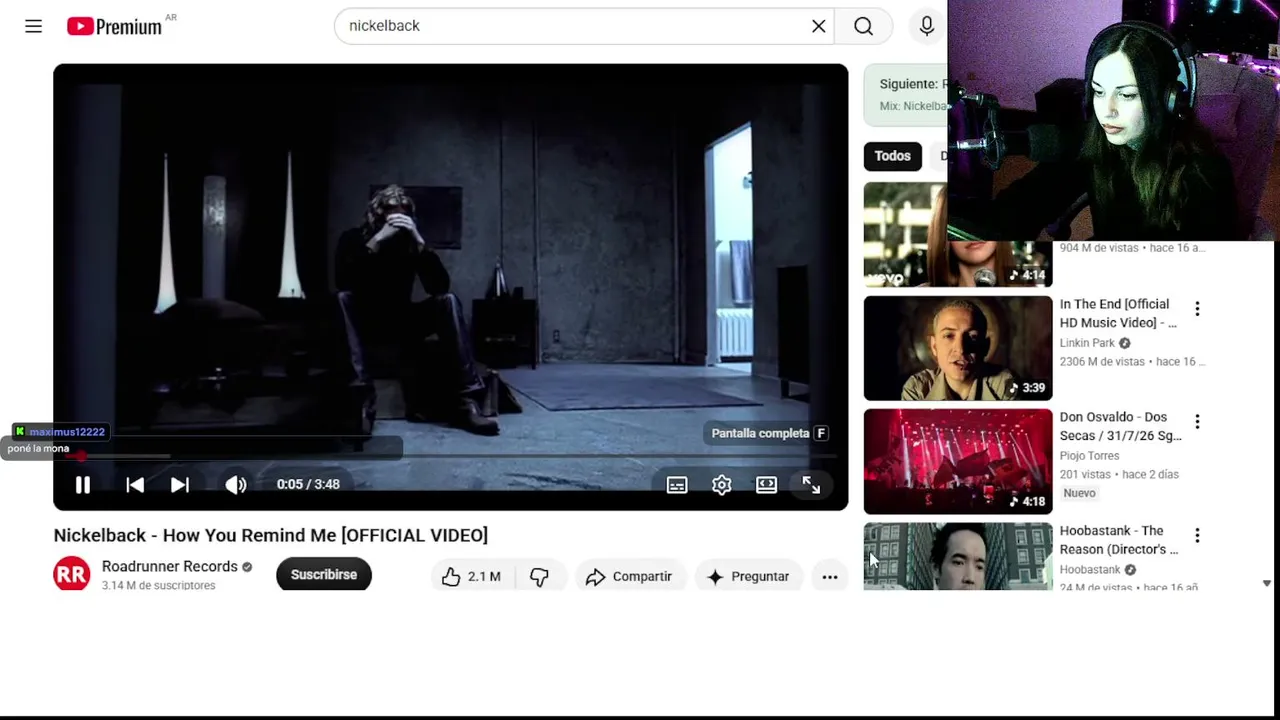Open more actions menu below video
This screenshot has width=1280, height=720.
click(830, 576)
